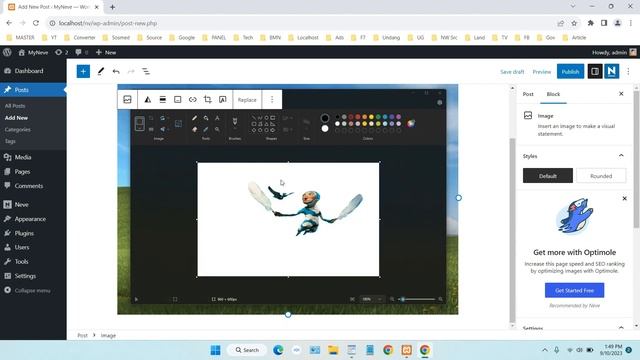Click the taskbar Search box
The height and width of the screenshot is (360, 640).
[247, 350]
